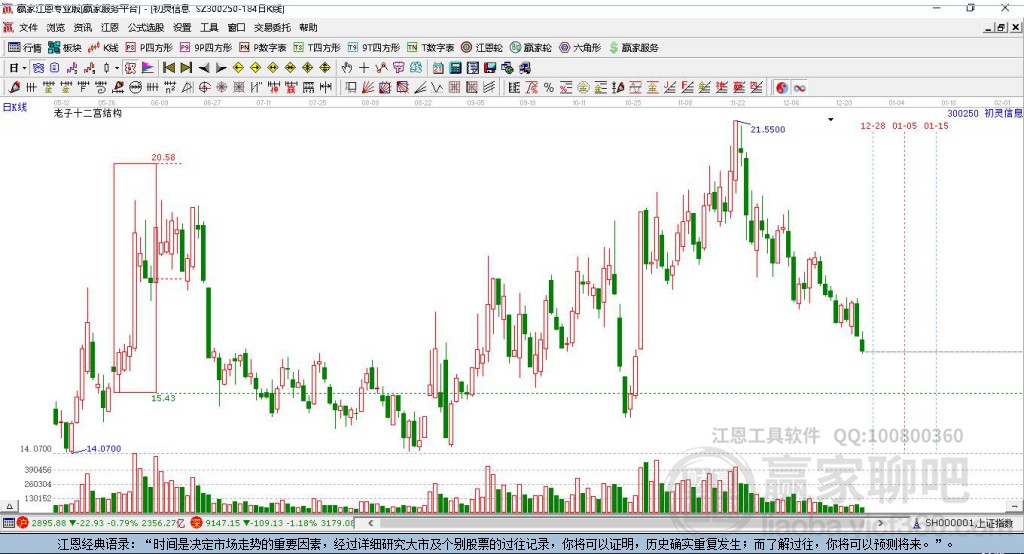Open the 江恩 menu
The width and height of the screenshot is (1024, 554).
(110, 27)
